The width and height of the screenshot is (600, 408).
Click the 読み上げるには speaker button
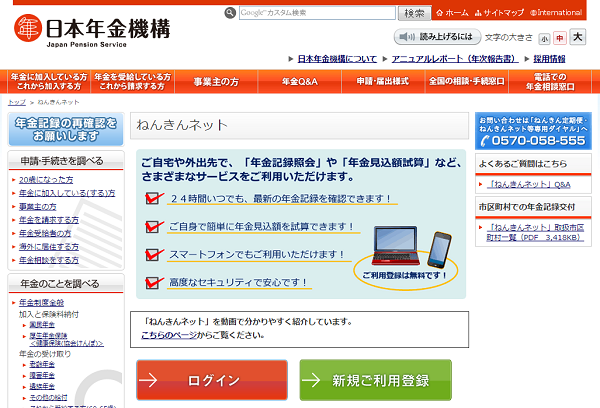(437, 37)
